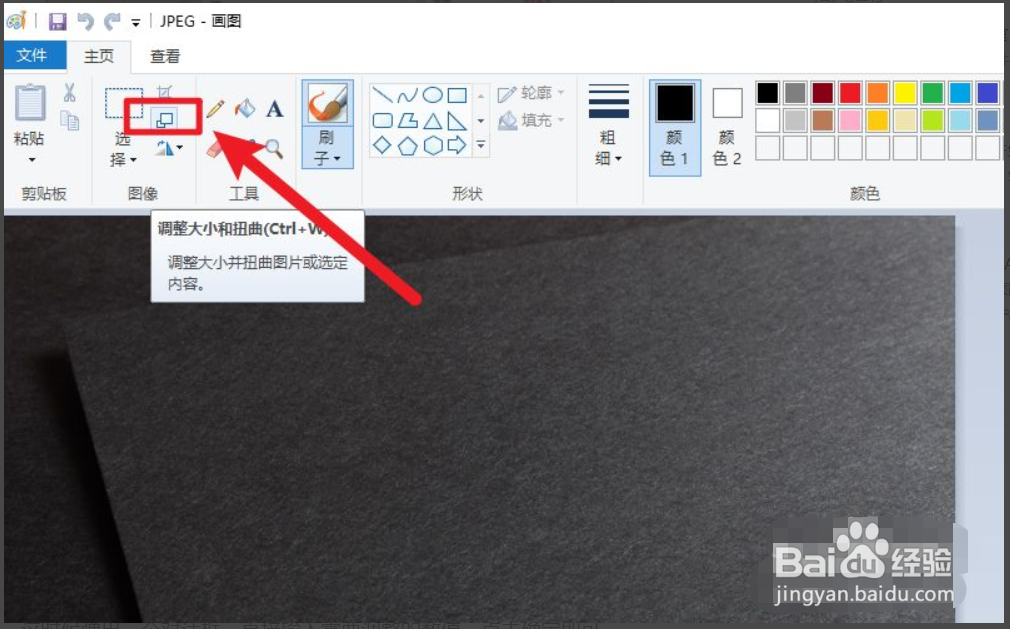Pick the pink color swatch
This screenshot has height=629, width=1010.
click(x=850, y=120)
